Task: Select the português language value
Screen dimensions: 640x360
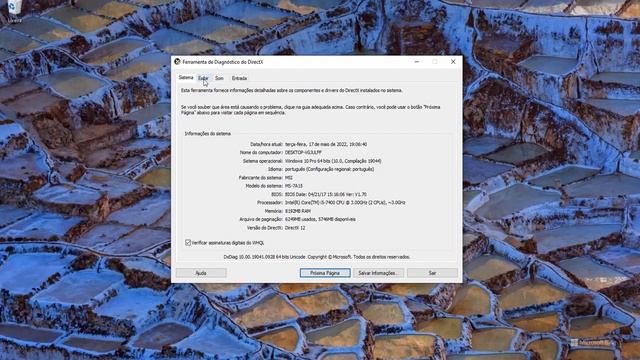Action: (x=329, y=169)
